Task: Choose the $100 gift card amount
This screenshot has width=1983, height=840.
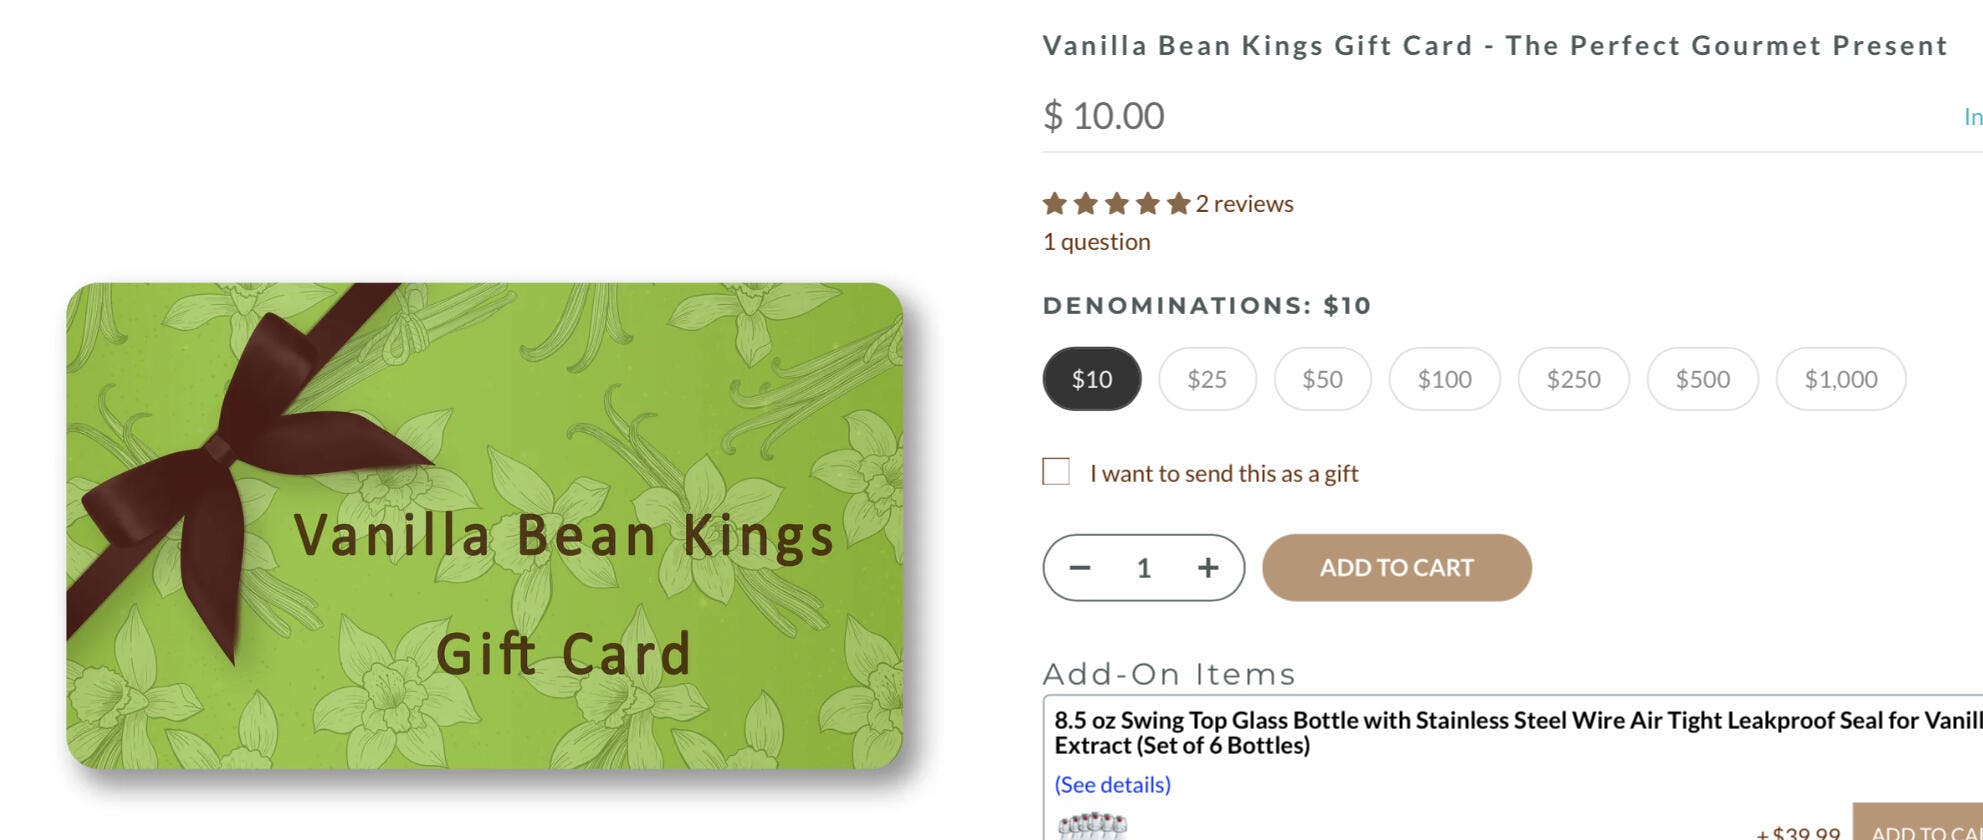Action: [1444, 379]
